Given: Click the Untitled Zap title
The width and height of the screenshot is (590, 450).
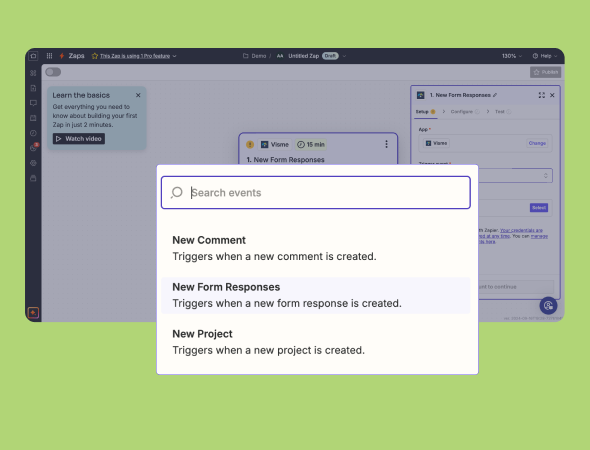Looking at the screenshot, I should [303, 56].
